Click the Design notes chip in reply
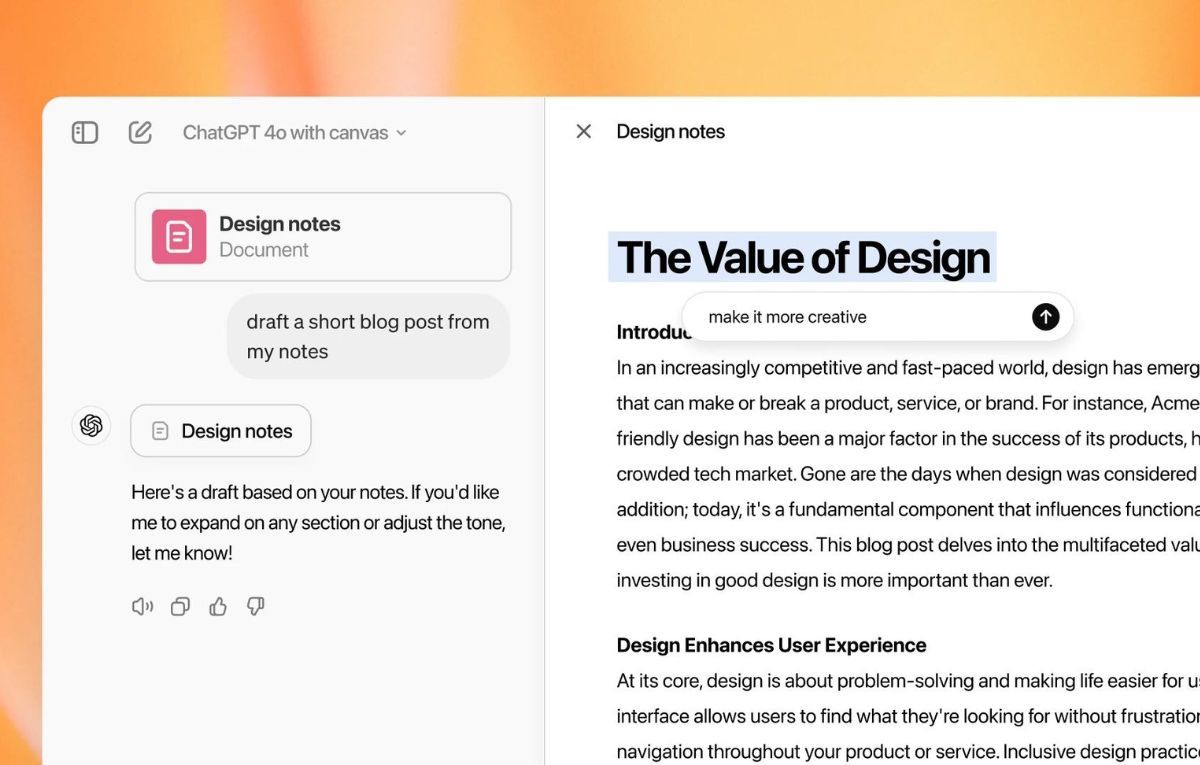Screen dimensions: 1200x765 [x=221, y=431]
